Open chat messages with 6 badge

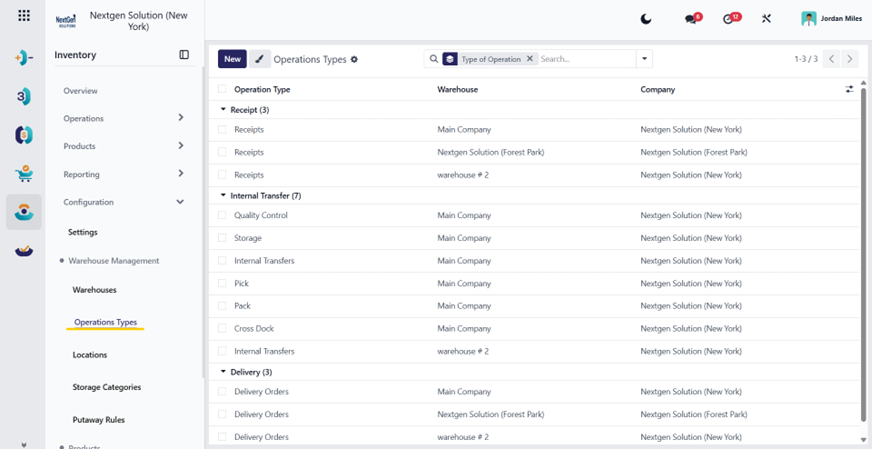pyautogui.click(x=693, y=18)
